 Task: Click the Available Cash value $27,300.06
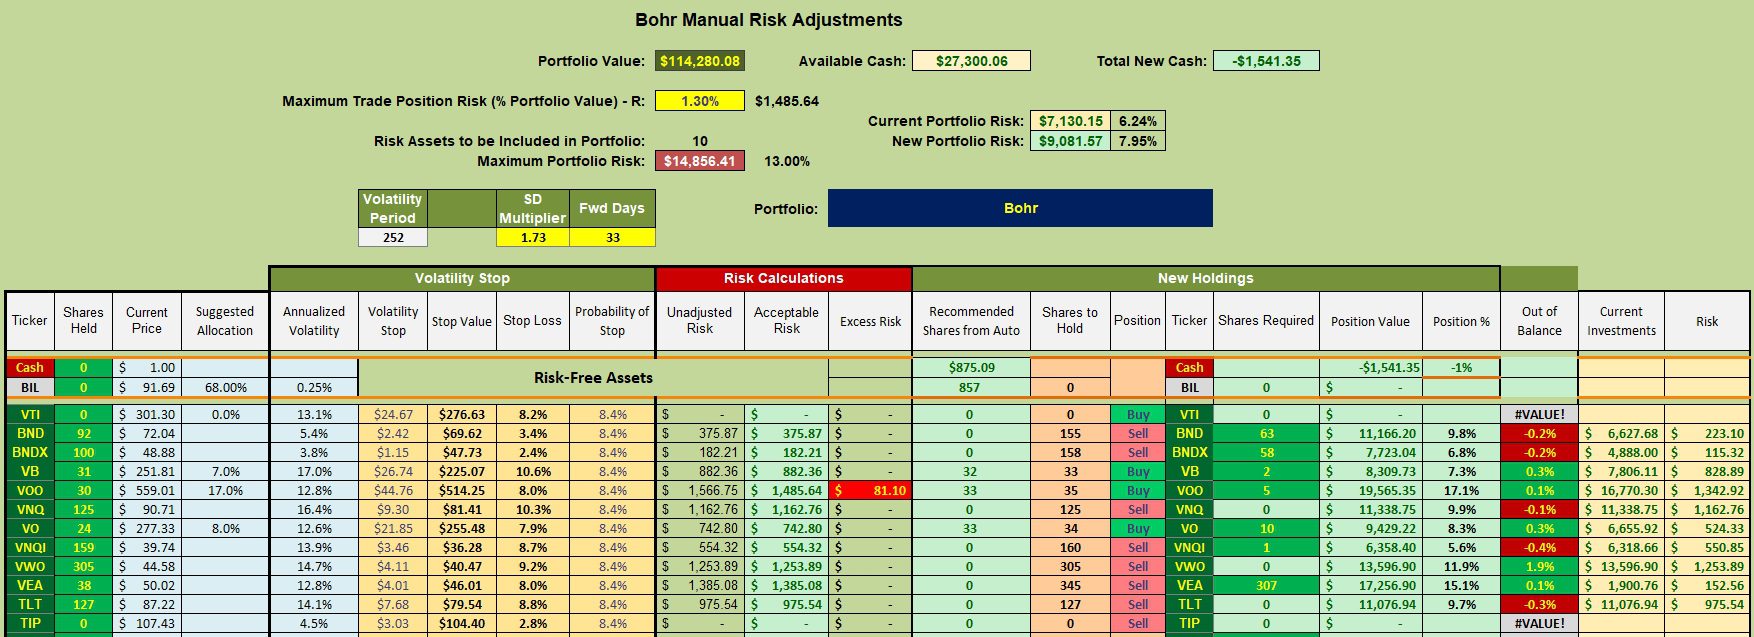(971, 61)
